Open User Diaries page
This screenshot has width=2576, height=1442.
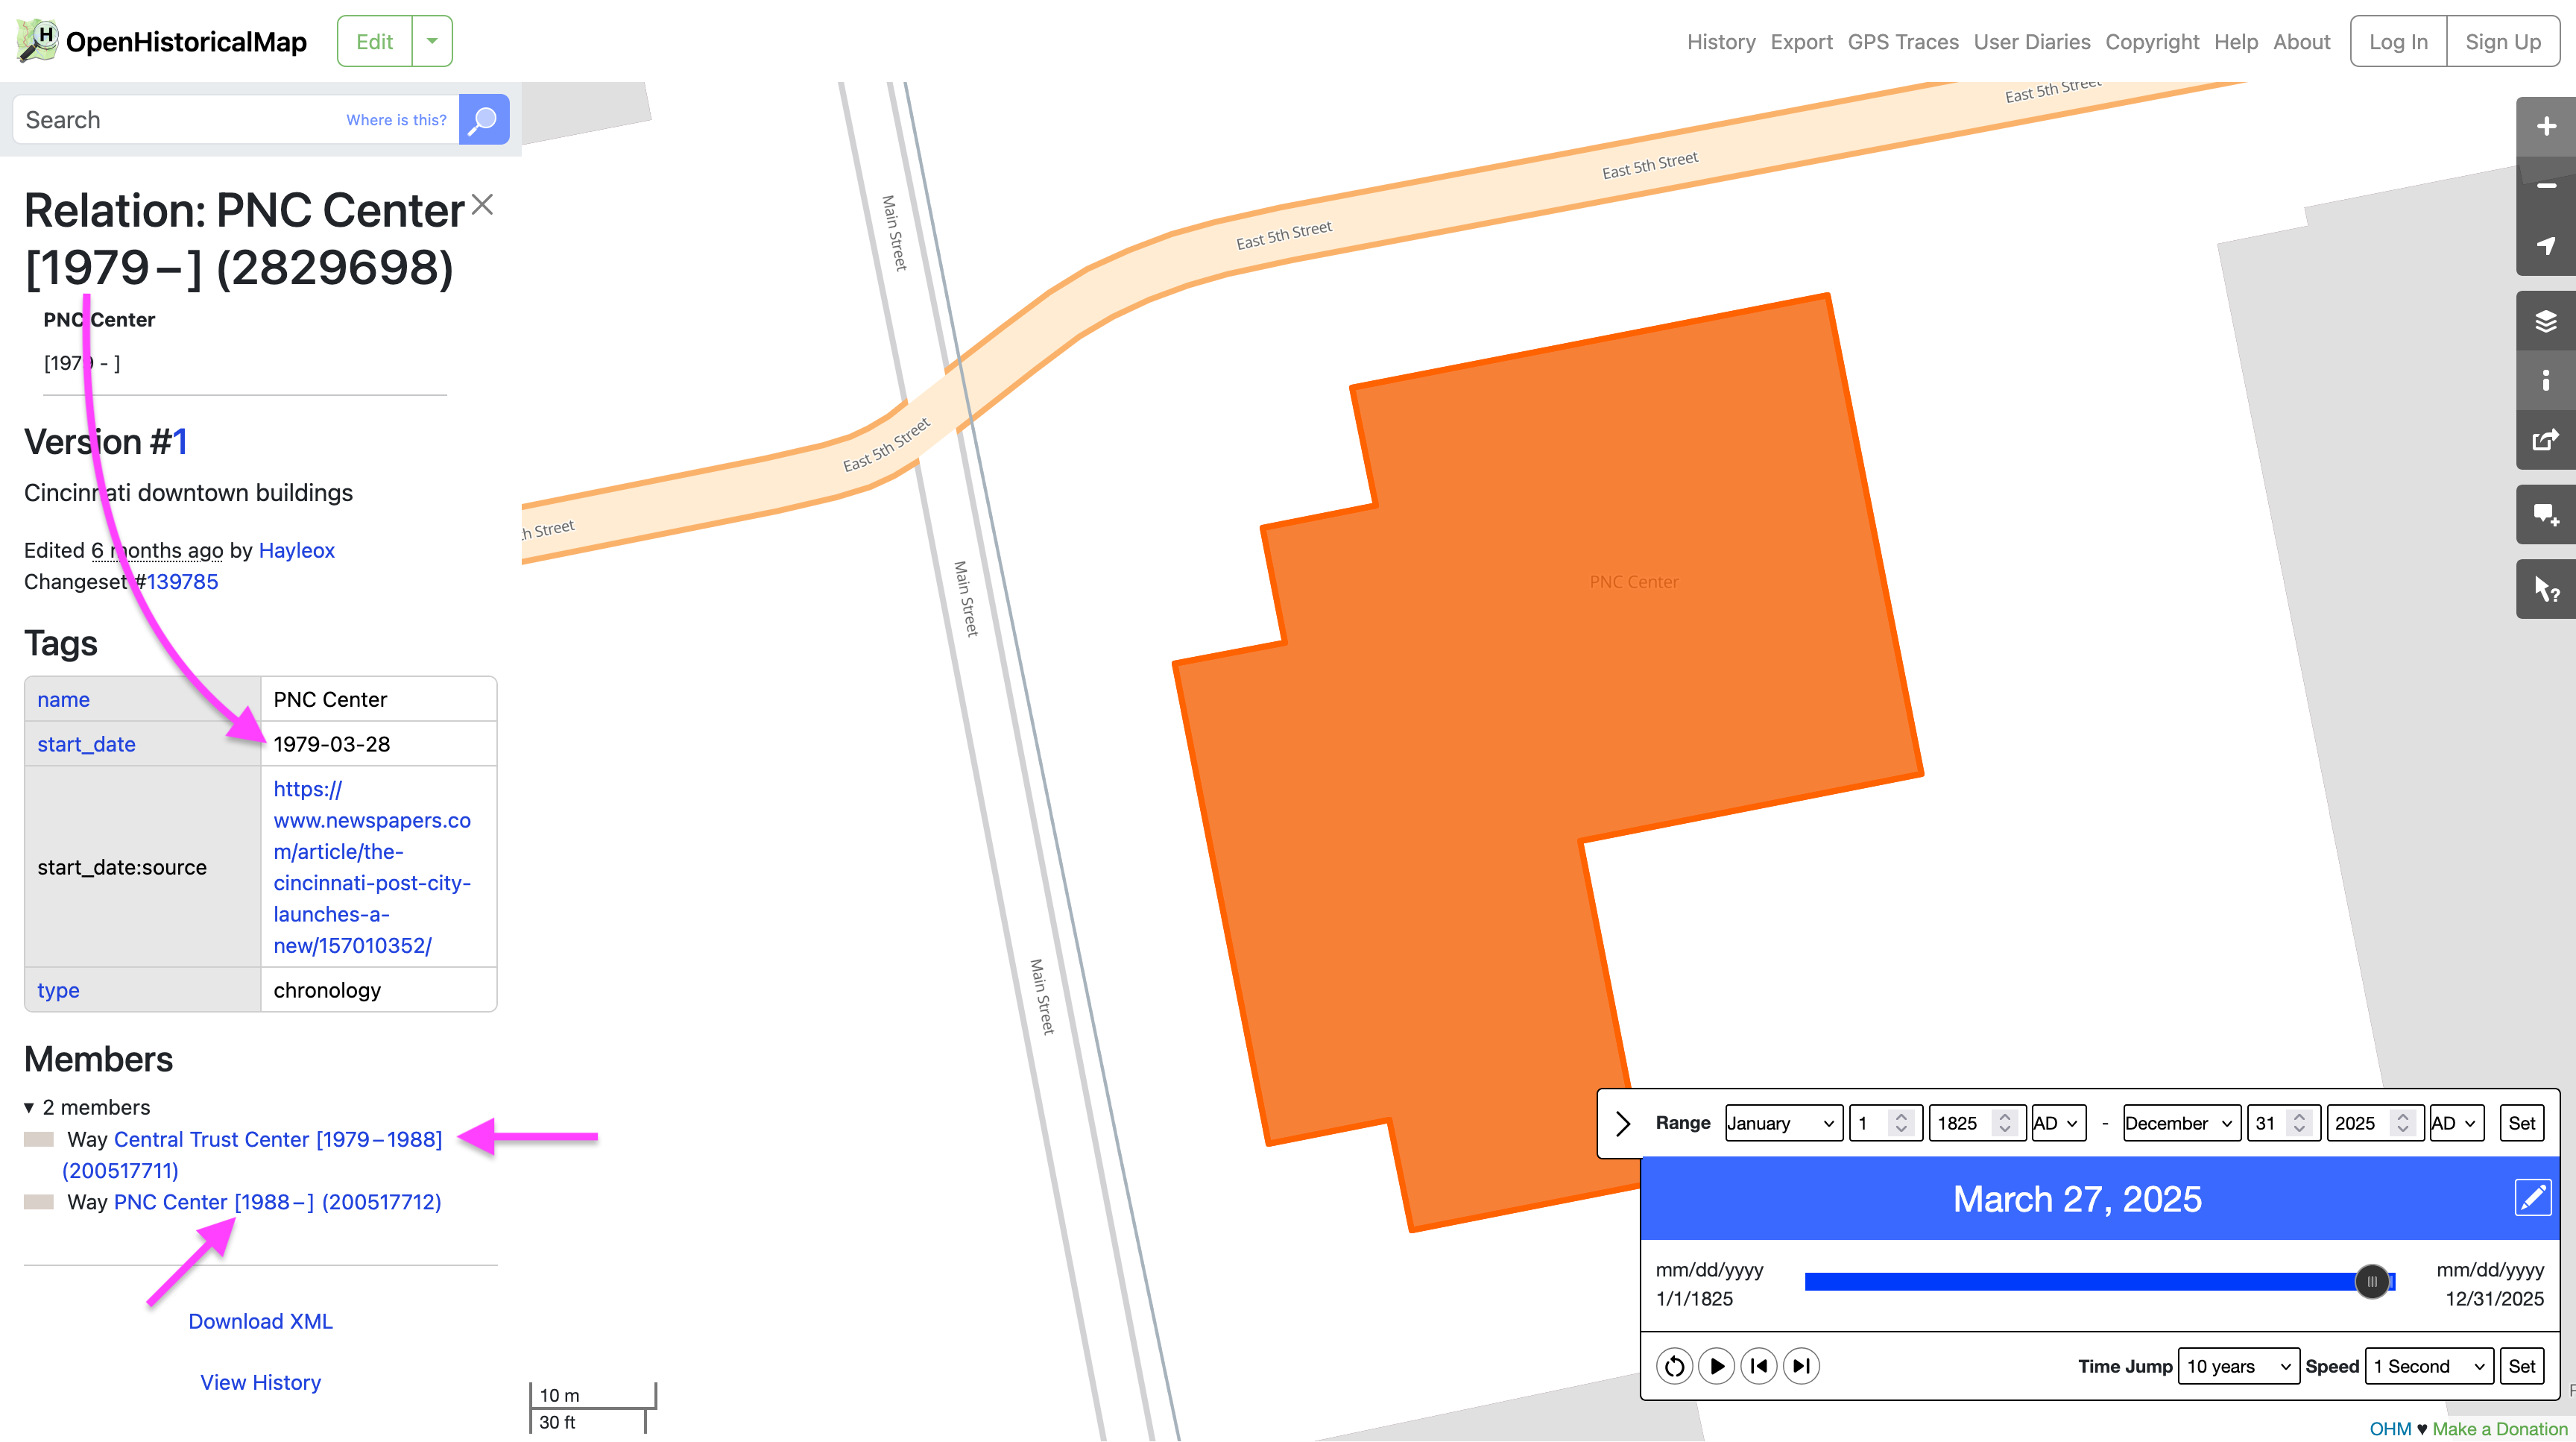[x=2032, y=41]
